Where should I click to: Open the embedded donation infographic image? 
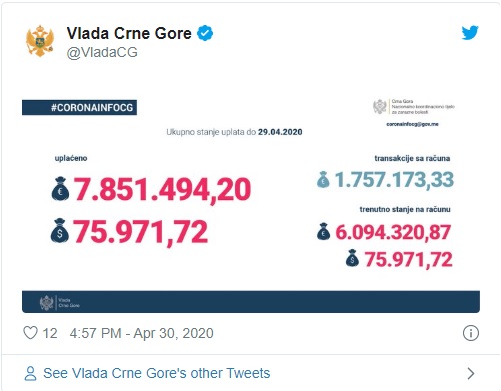tap(251, 204)
